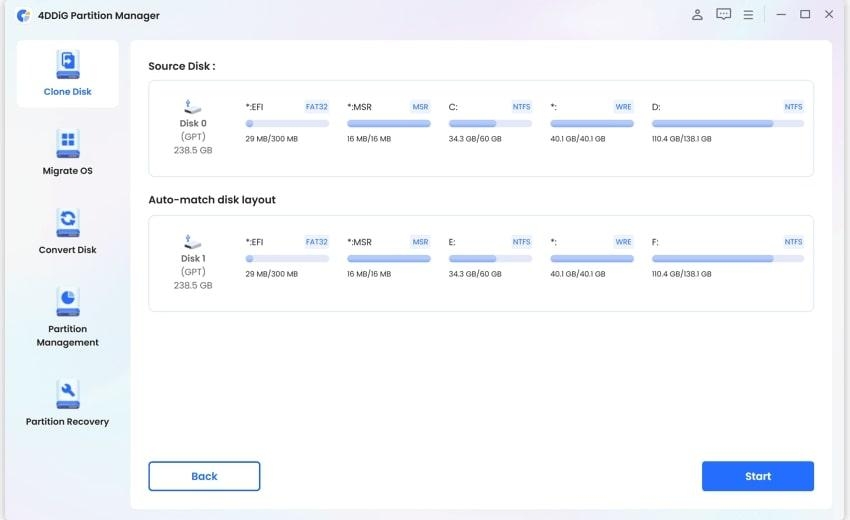Click the NTFS tag beside C:
Image resolution: width=850 pixels, height=520 pixels.
pos(521,107)
